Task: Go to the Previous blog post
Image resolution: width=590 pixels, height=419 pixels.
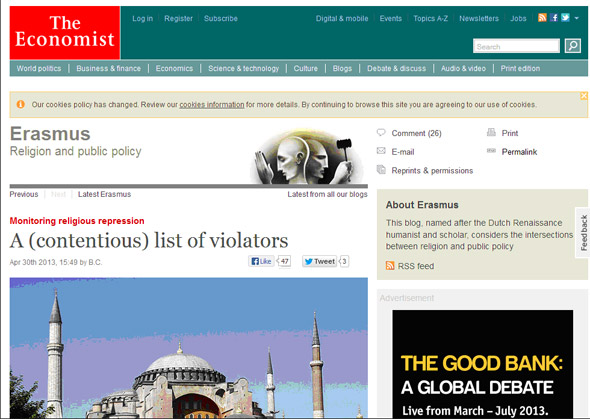Action: click(24, 194)
